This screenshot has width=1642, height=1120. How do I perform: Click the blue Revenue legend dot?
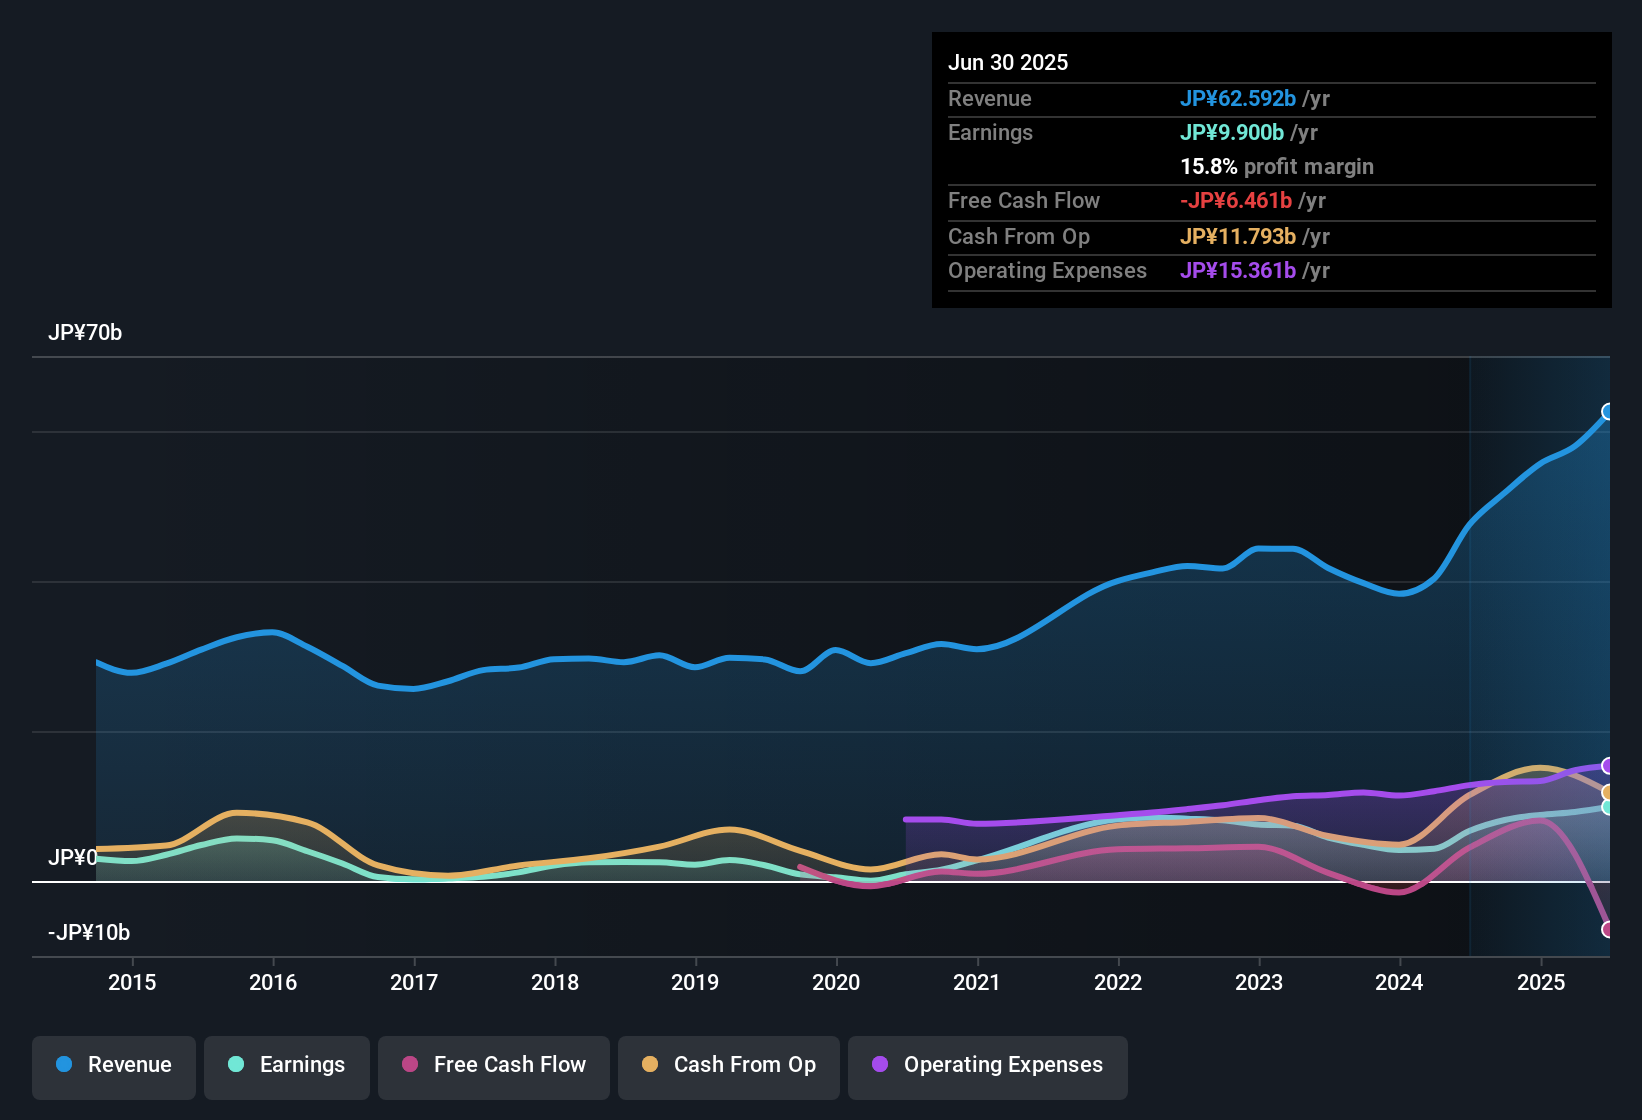tap(64, 1065)
